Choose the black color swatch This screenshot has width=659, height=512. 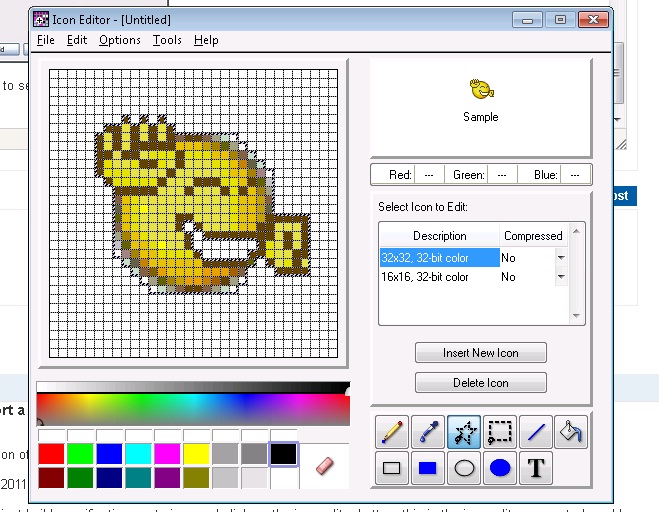click(x=283, y=454)
